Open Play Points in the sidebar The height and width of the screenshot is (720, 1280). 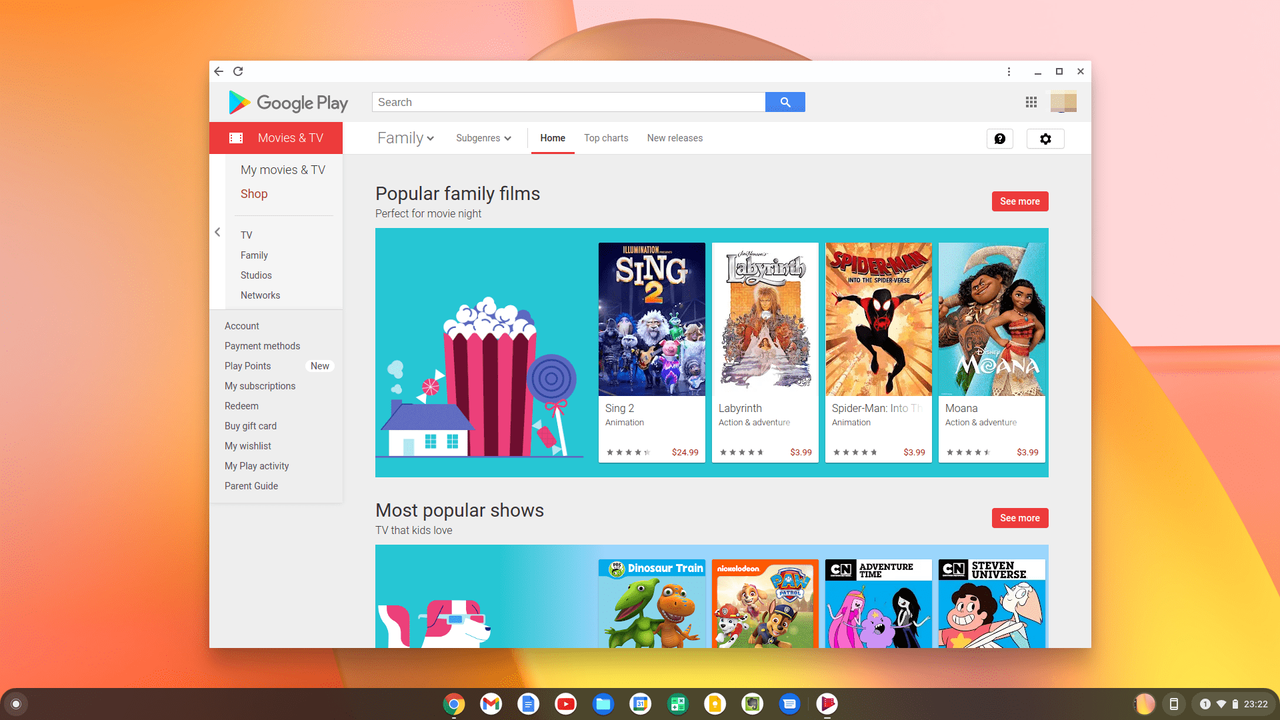tap(248, 366)
